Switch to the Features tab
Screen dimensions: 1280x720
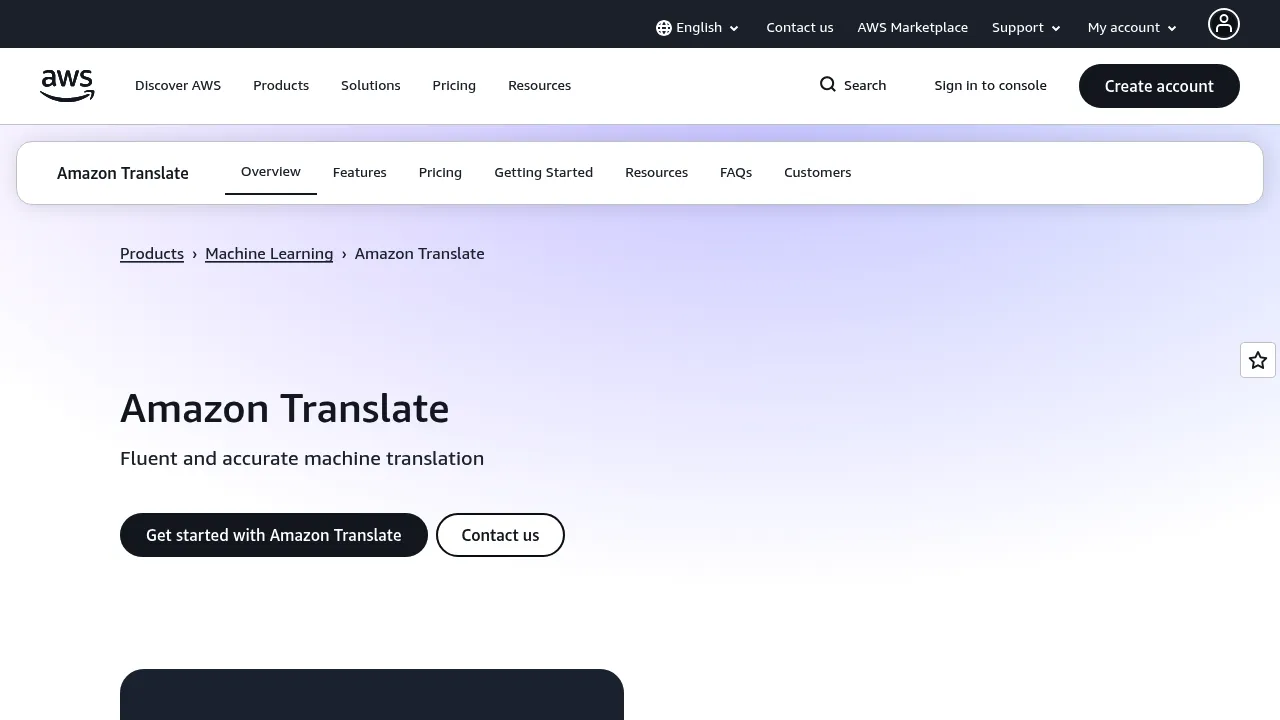(x=360, y=173)
